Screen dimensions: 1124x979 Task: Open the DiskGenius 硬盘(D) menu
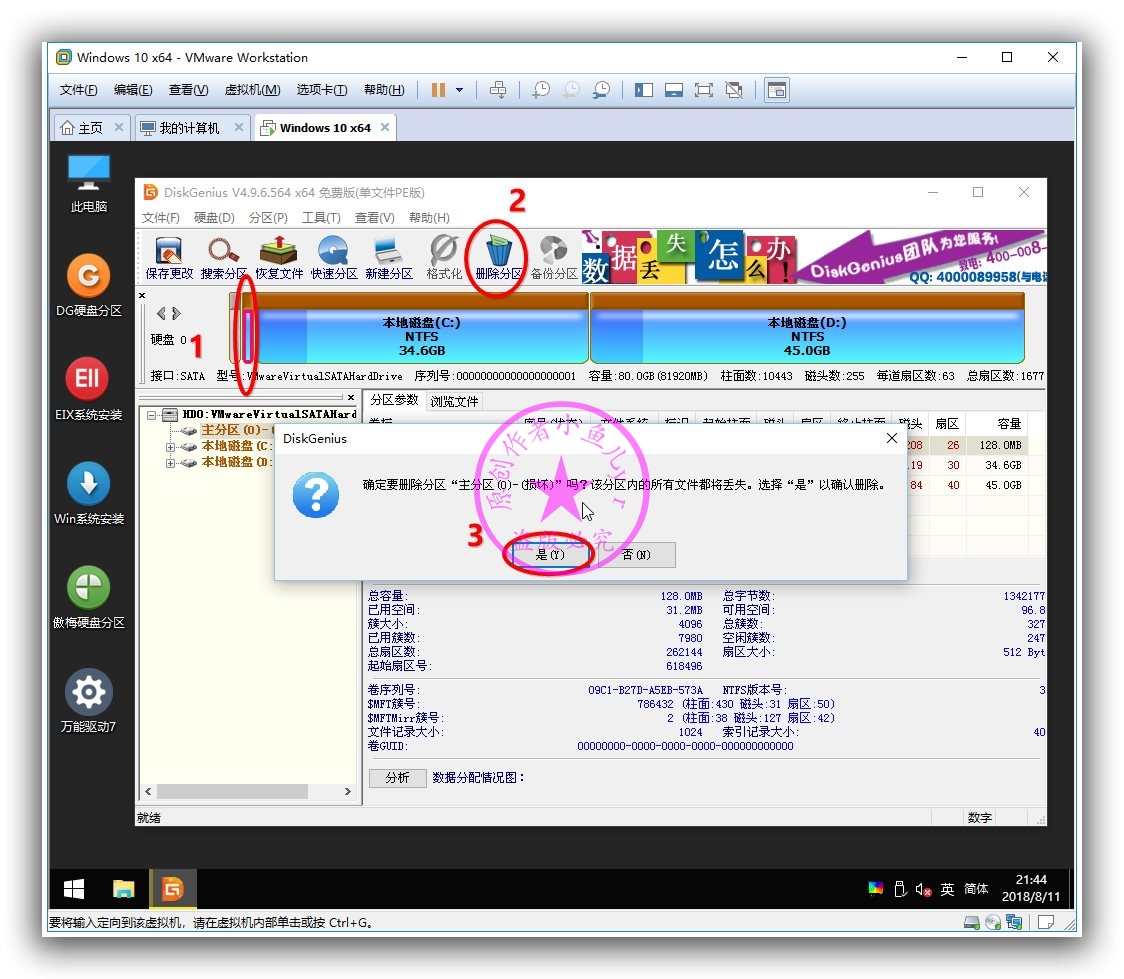coord(214,217)
